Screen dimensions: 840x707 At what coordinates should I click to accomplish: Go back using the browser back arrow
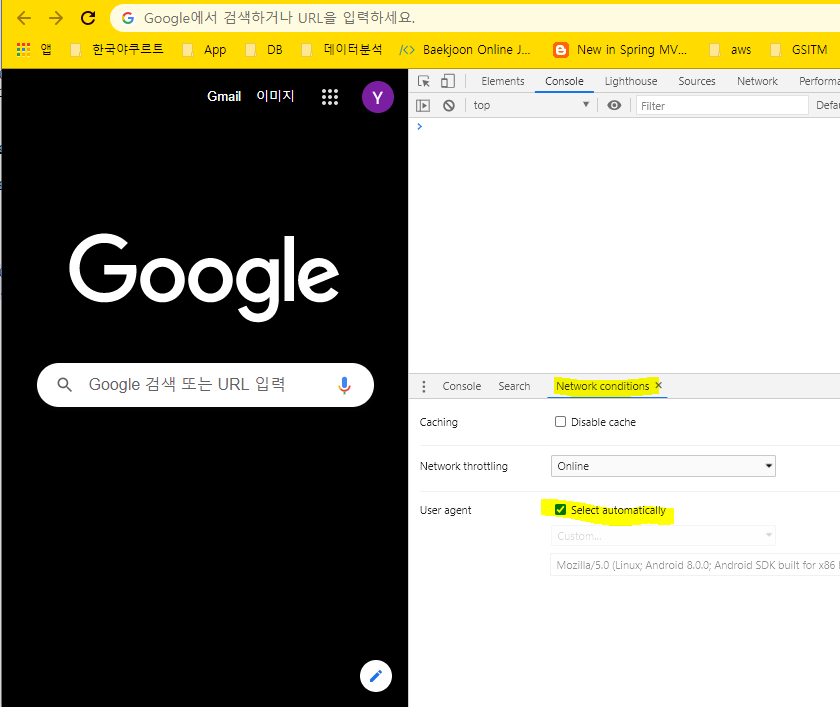(x=24, y=18)
